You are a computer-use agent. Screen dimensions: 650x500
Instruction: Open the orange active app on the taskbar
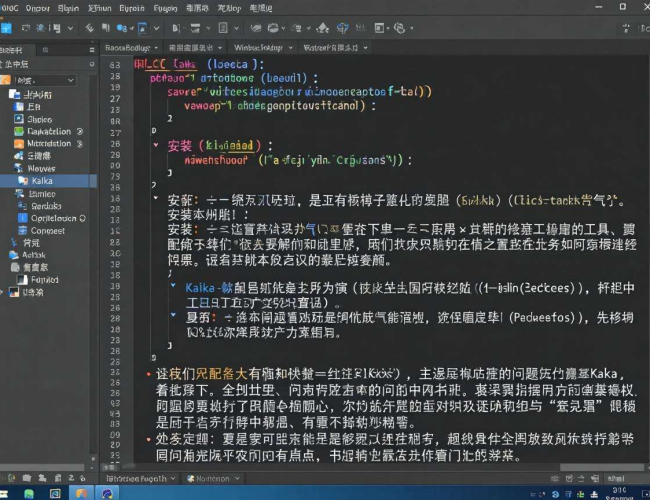point(82,493)
